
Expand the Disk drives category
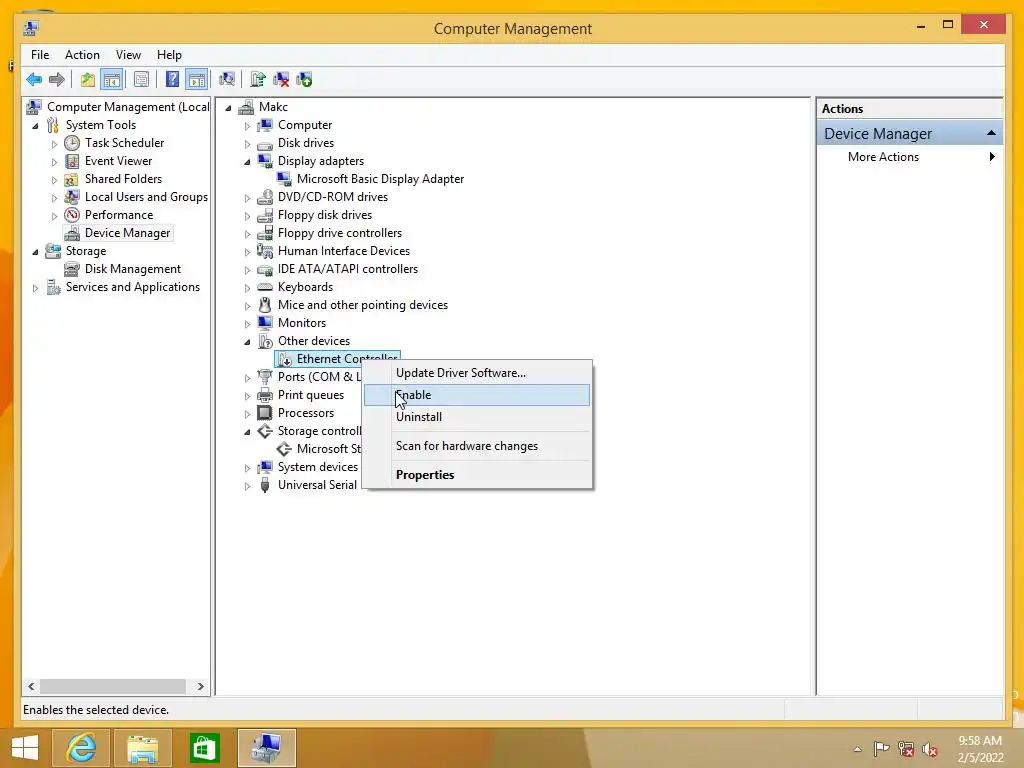[248, 144]
